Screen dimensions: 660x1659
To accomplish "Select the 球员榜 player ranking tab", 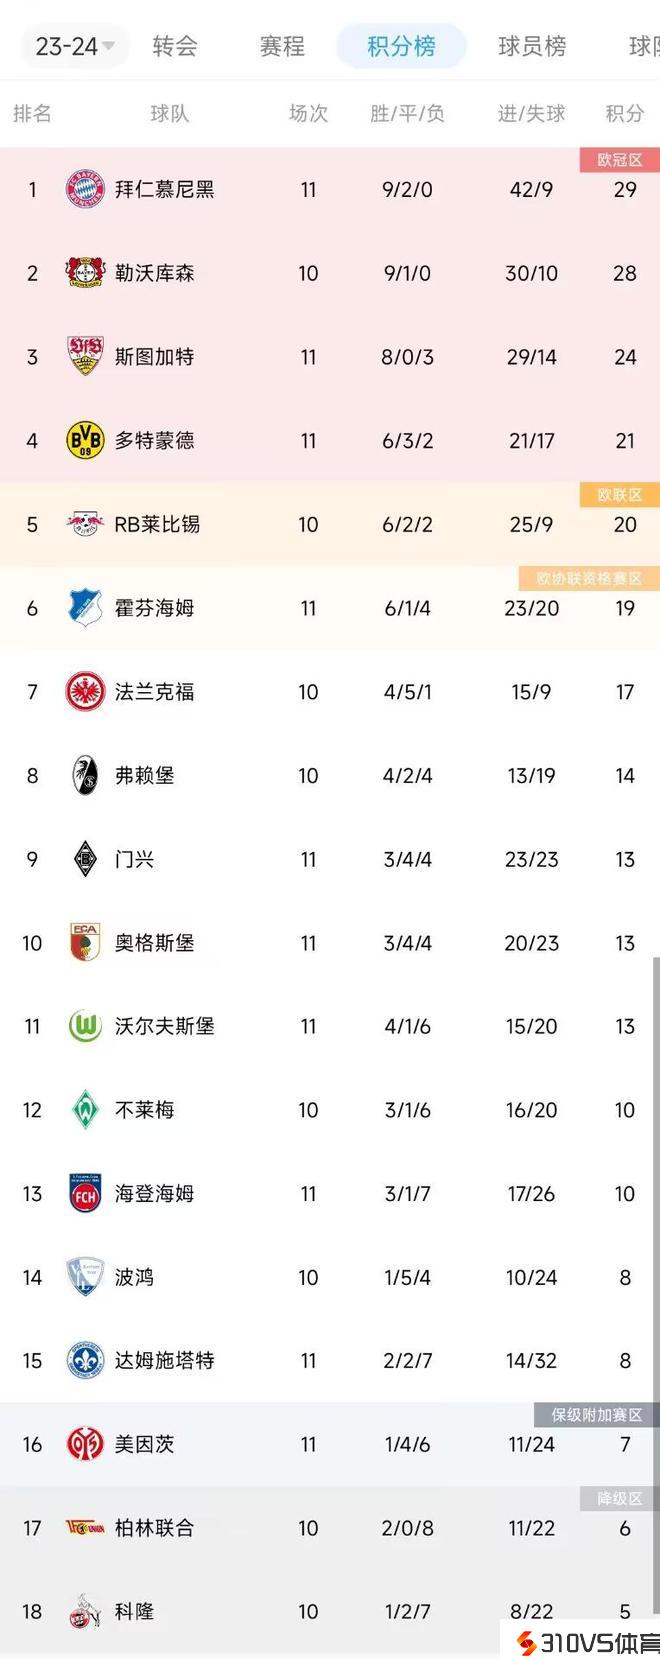I will point(532,46).
